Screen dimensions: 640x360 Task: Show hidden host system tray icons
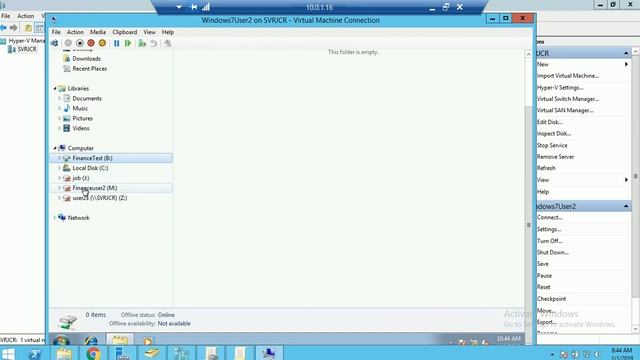click(552, 354)
